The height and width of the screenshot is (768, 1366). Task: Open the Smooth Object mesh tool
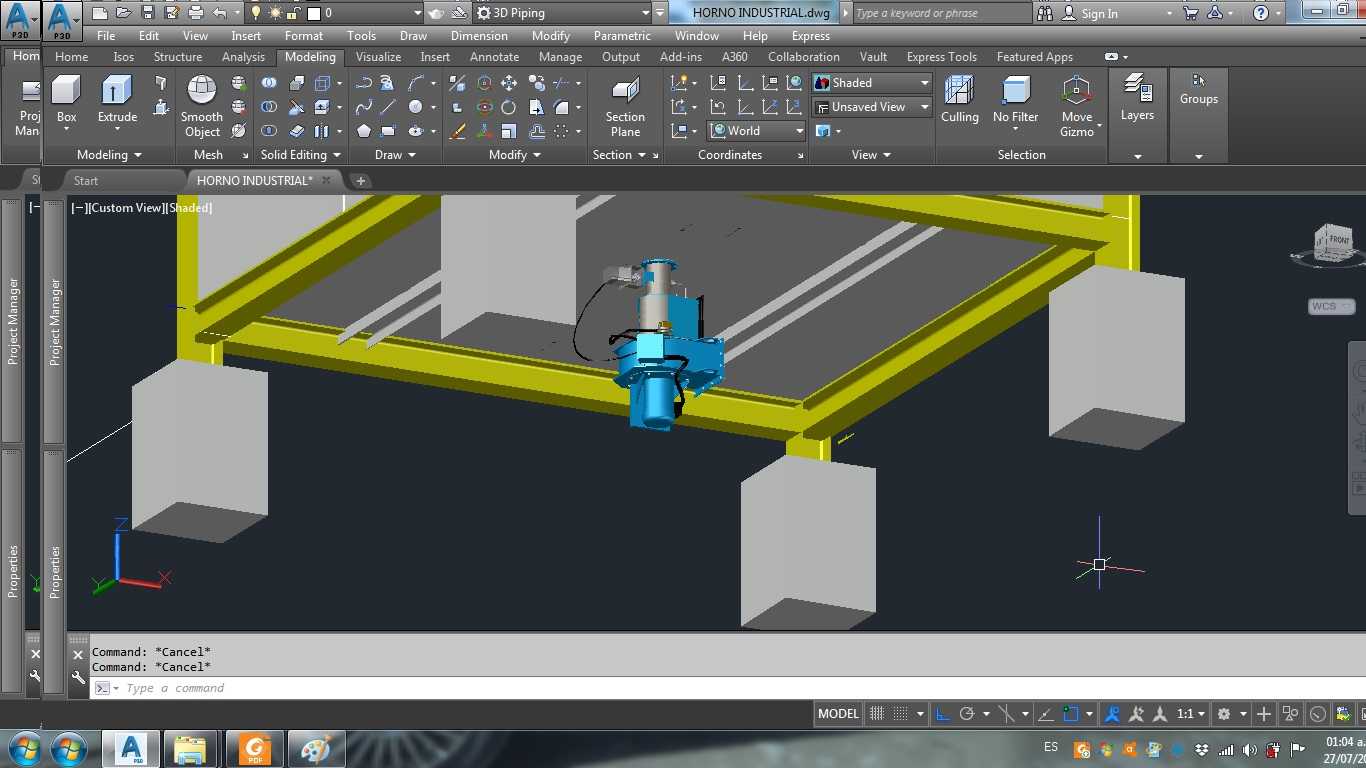pos(202,106)
